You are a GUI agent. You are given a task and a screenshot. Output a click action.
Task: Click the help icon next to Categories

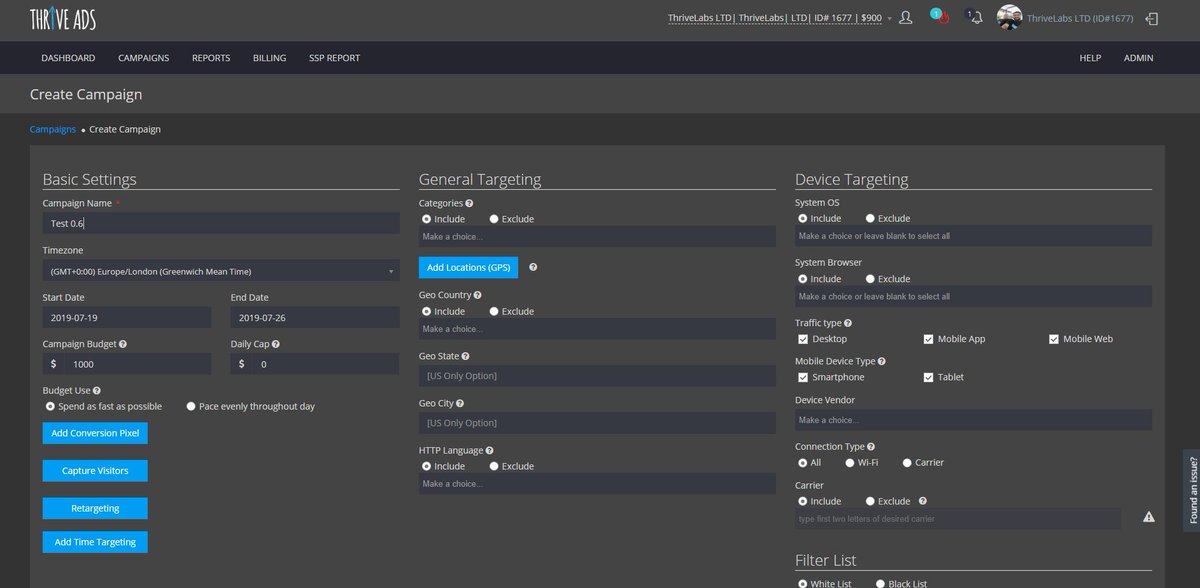(x=468, y=202)
